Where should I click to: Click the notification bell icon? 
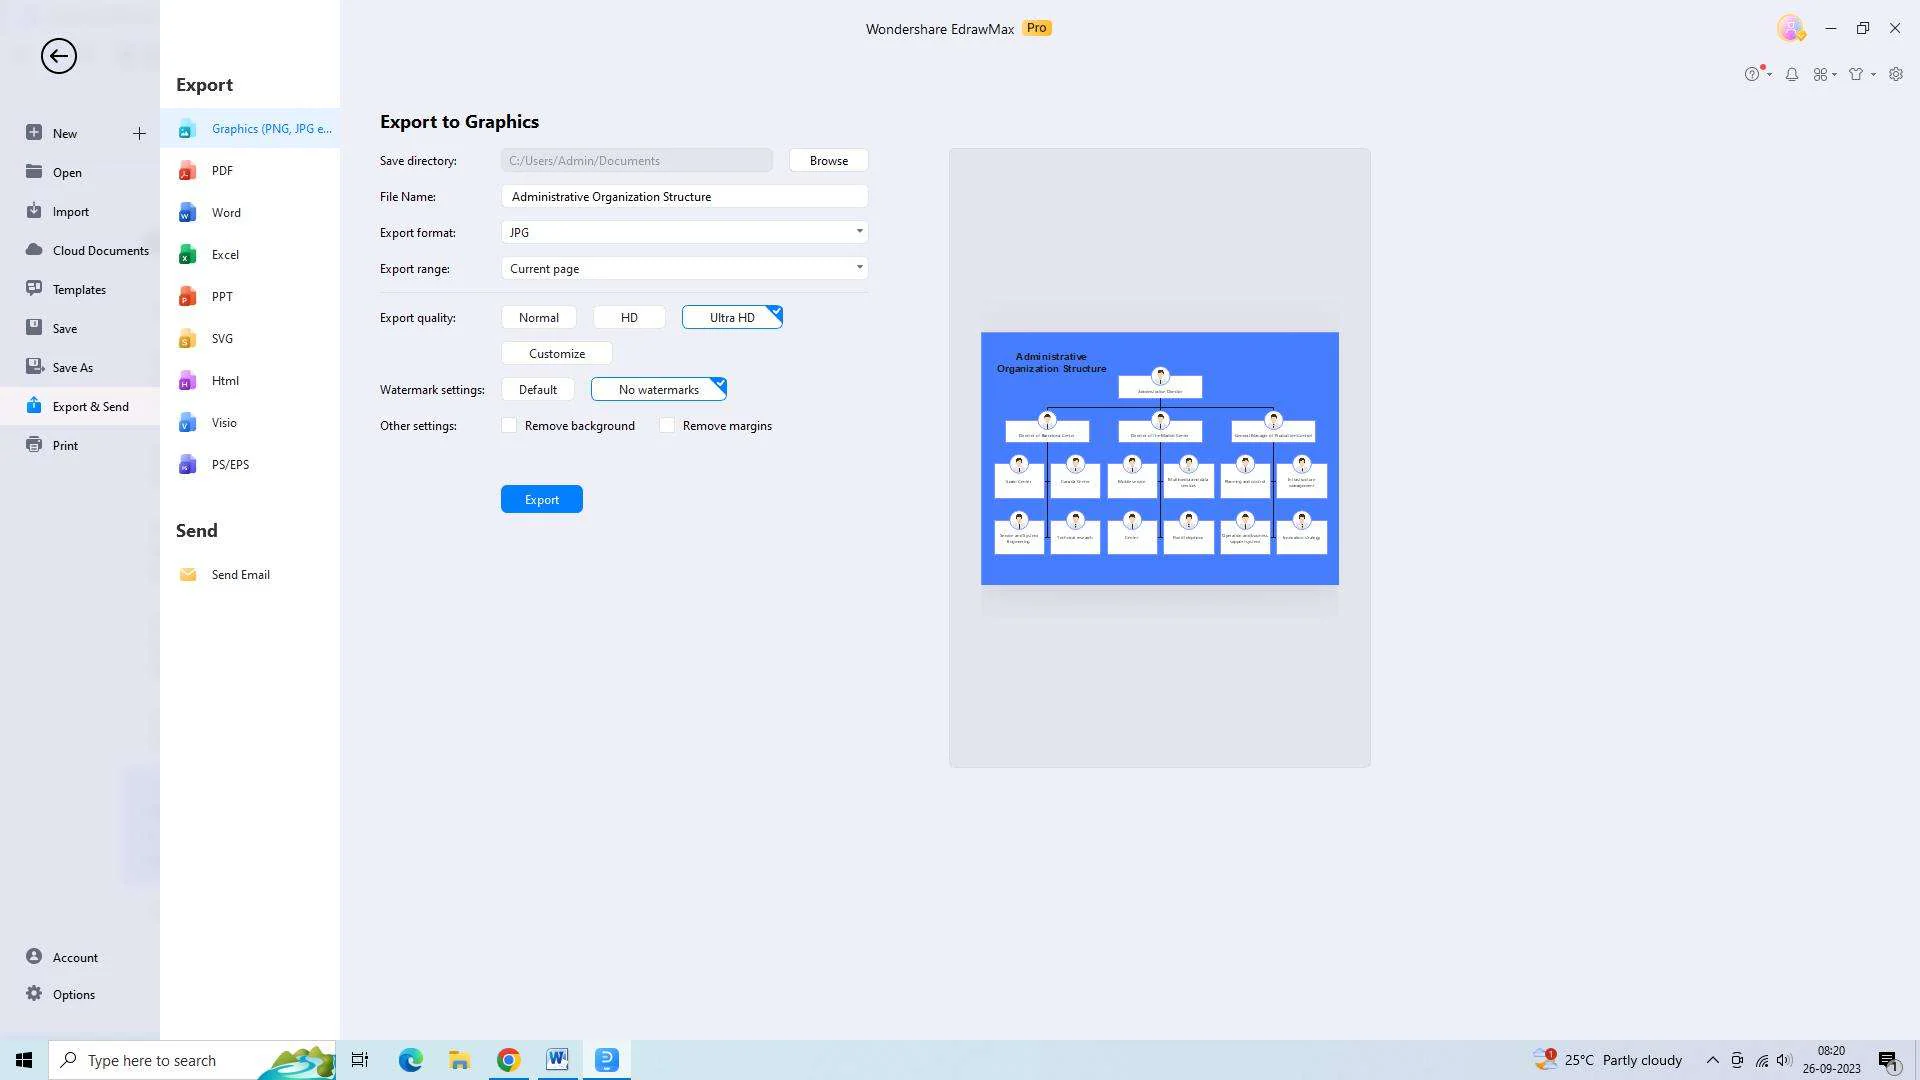(x=1792, y=74)
